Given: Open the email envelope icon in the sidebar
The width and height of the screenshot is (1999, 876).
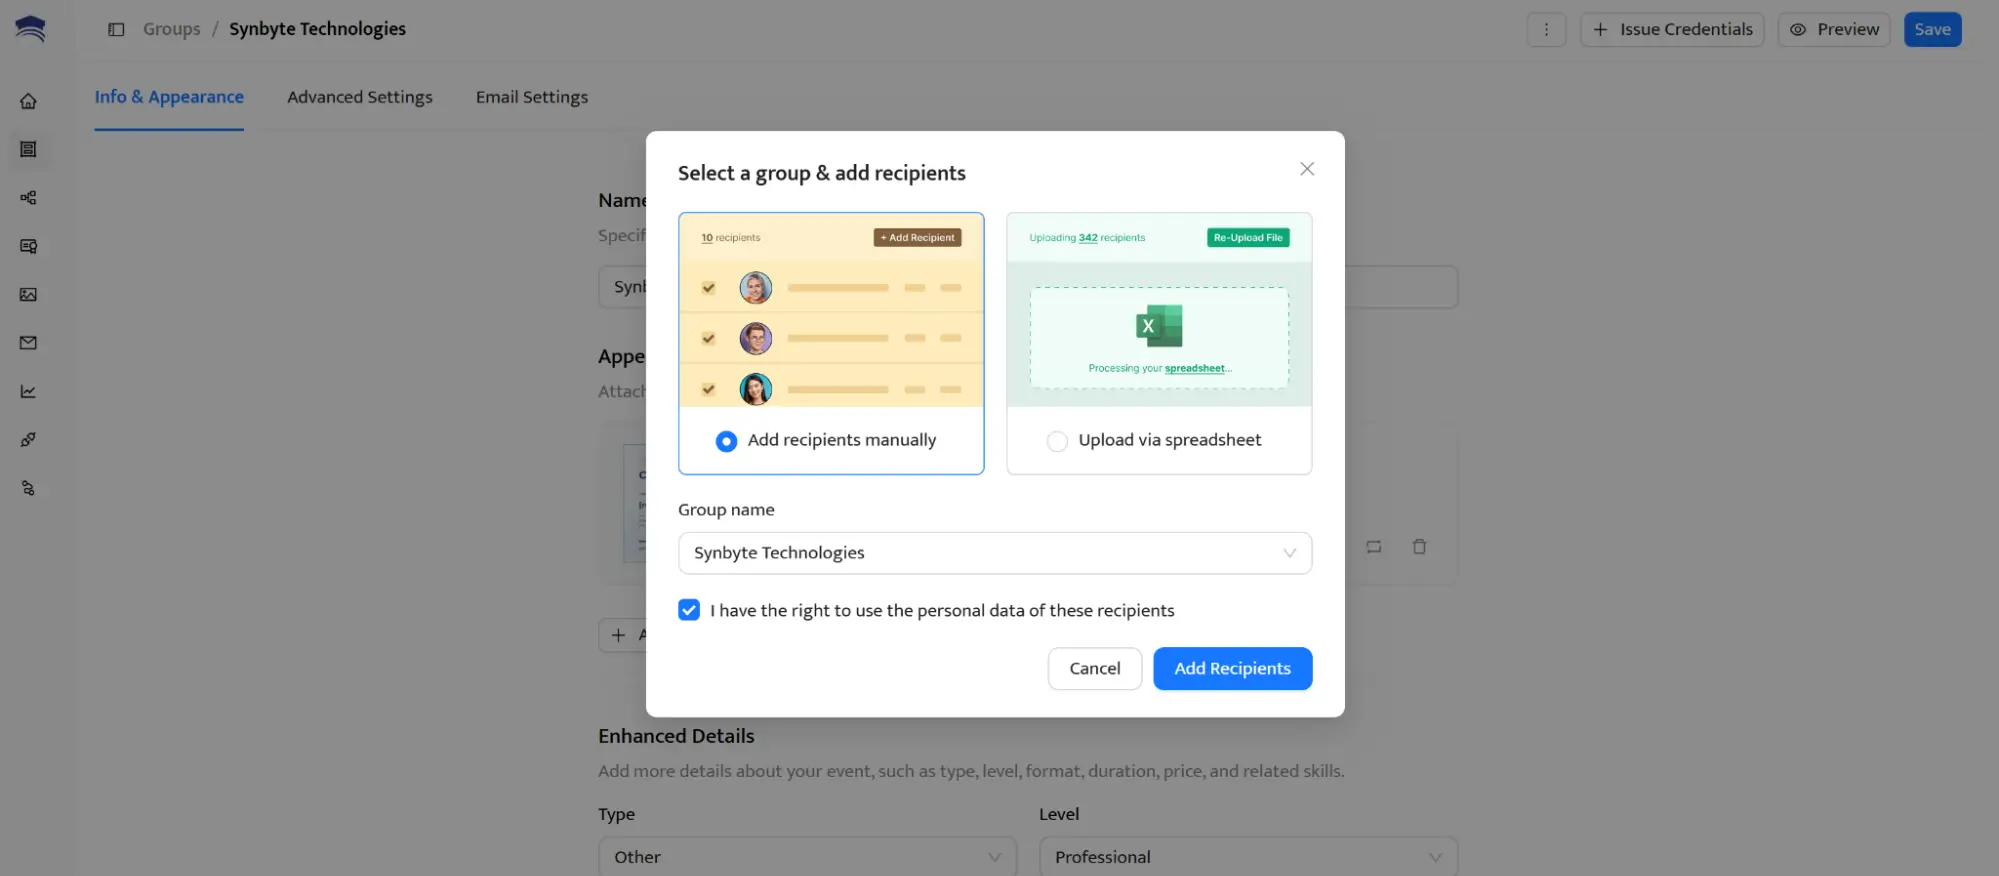Looking at the screenshot, I should click(28, 343).
